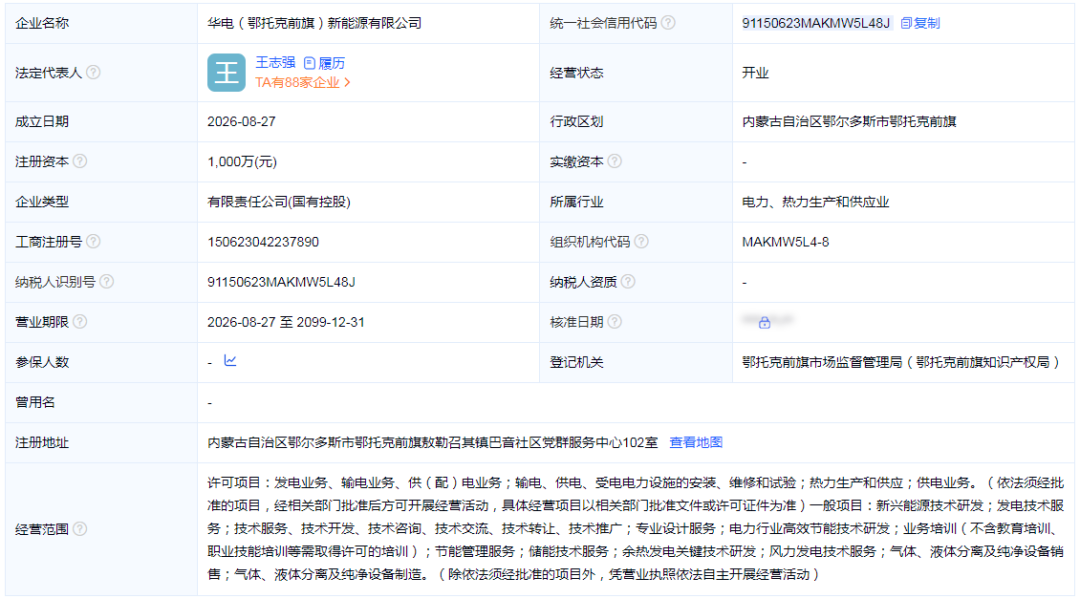Select administrative division 内蒙古自治区鄂尔多斯市鄂托克前旗

point(849,121)
